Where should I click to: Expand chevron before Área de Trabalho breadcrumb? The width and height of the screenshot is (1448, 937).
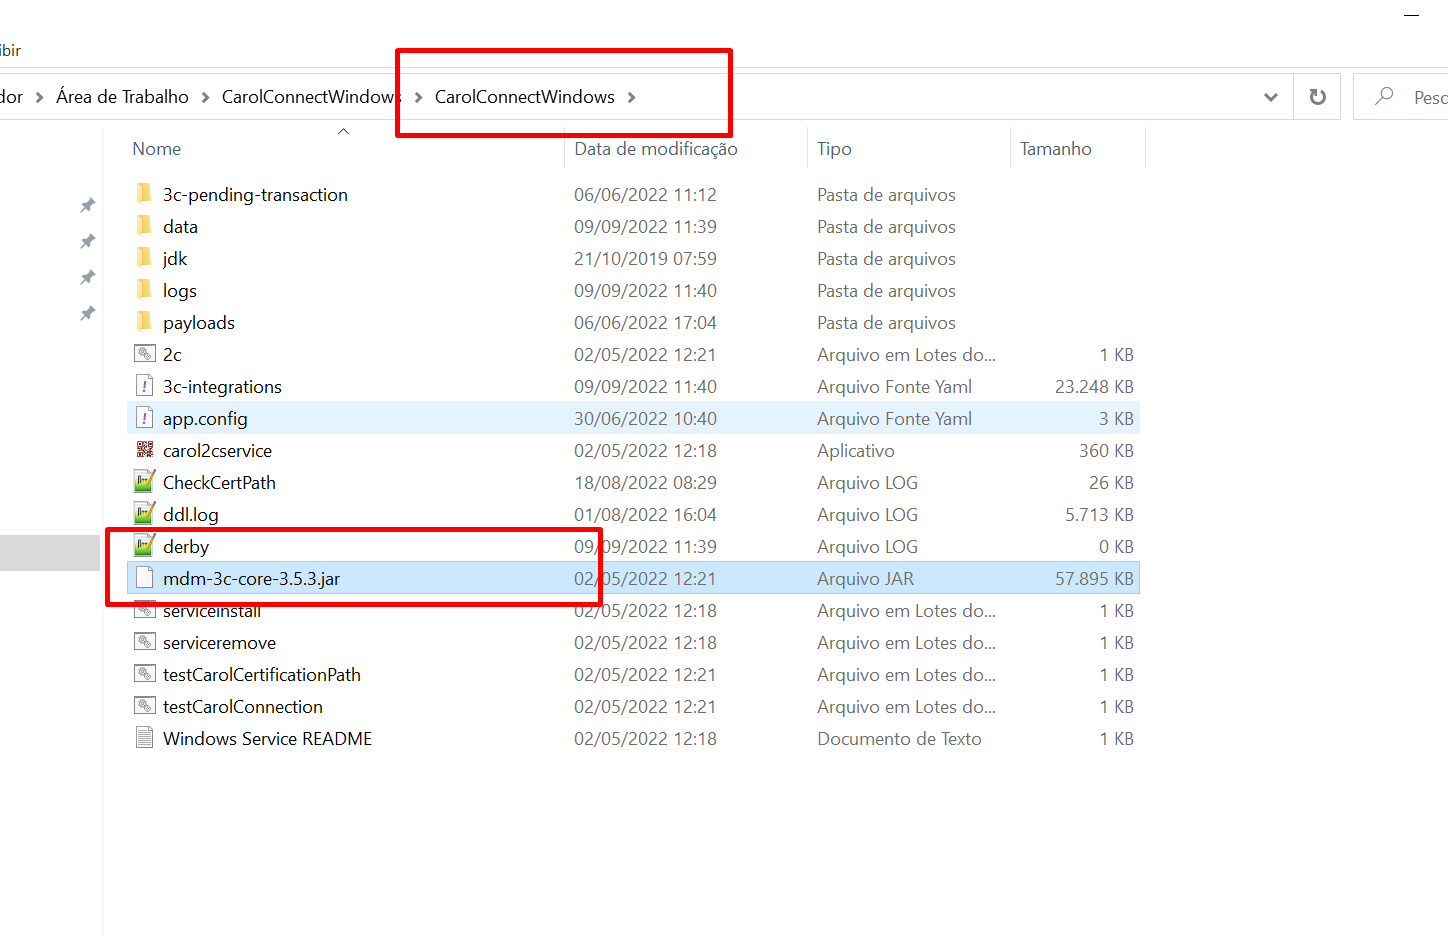coord(39,97)
